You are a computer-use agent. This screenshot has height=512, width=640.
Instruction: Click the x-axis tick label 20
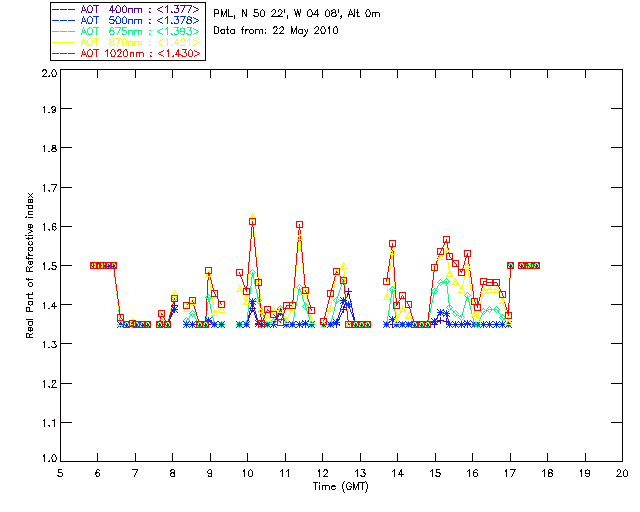(x=622, y=473)
